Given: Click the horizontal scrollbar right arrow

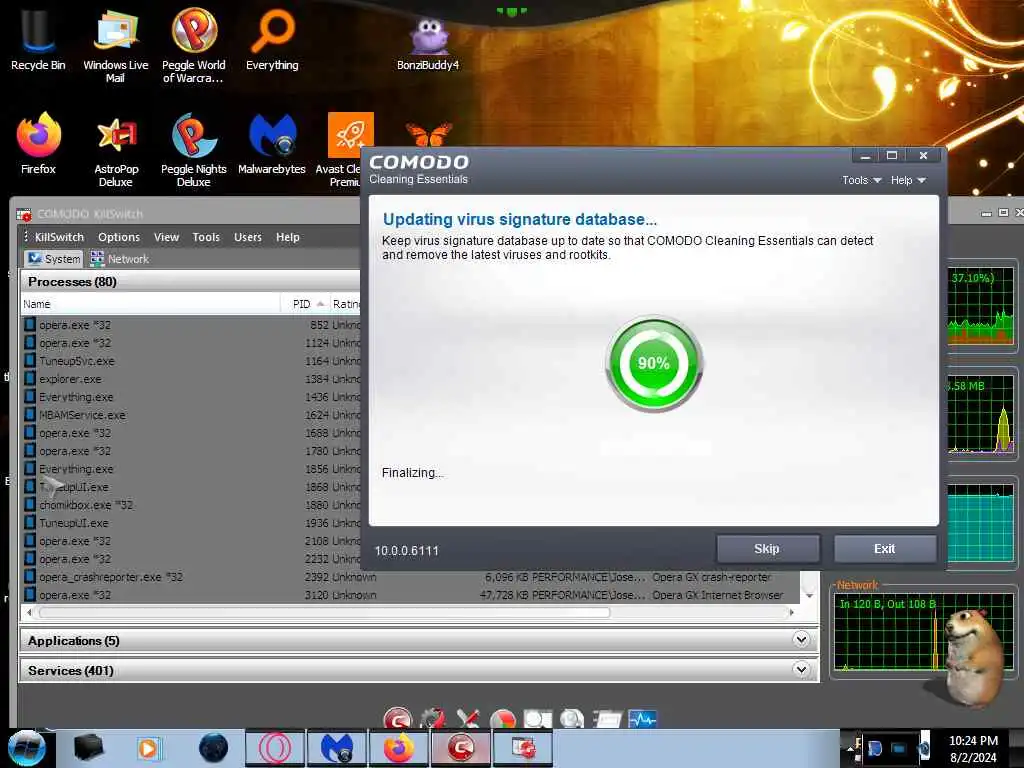Looking at the screenshot, I should point(792,613).
